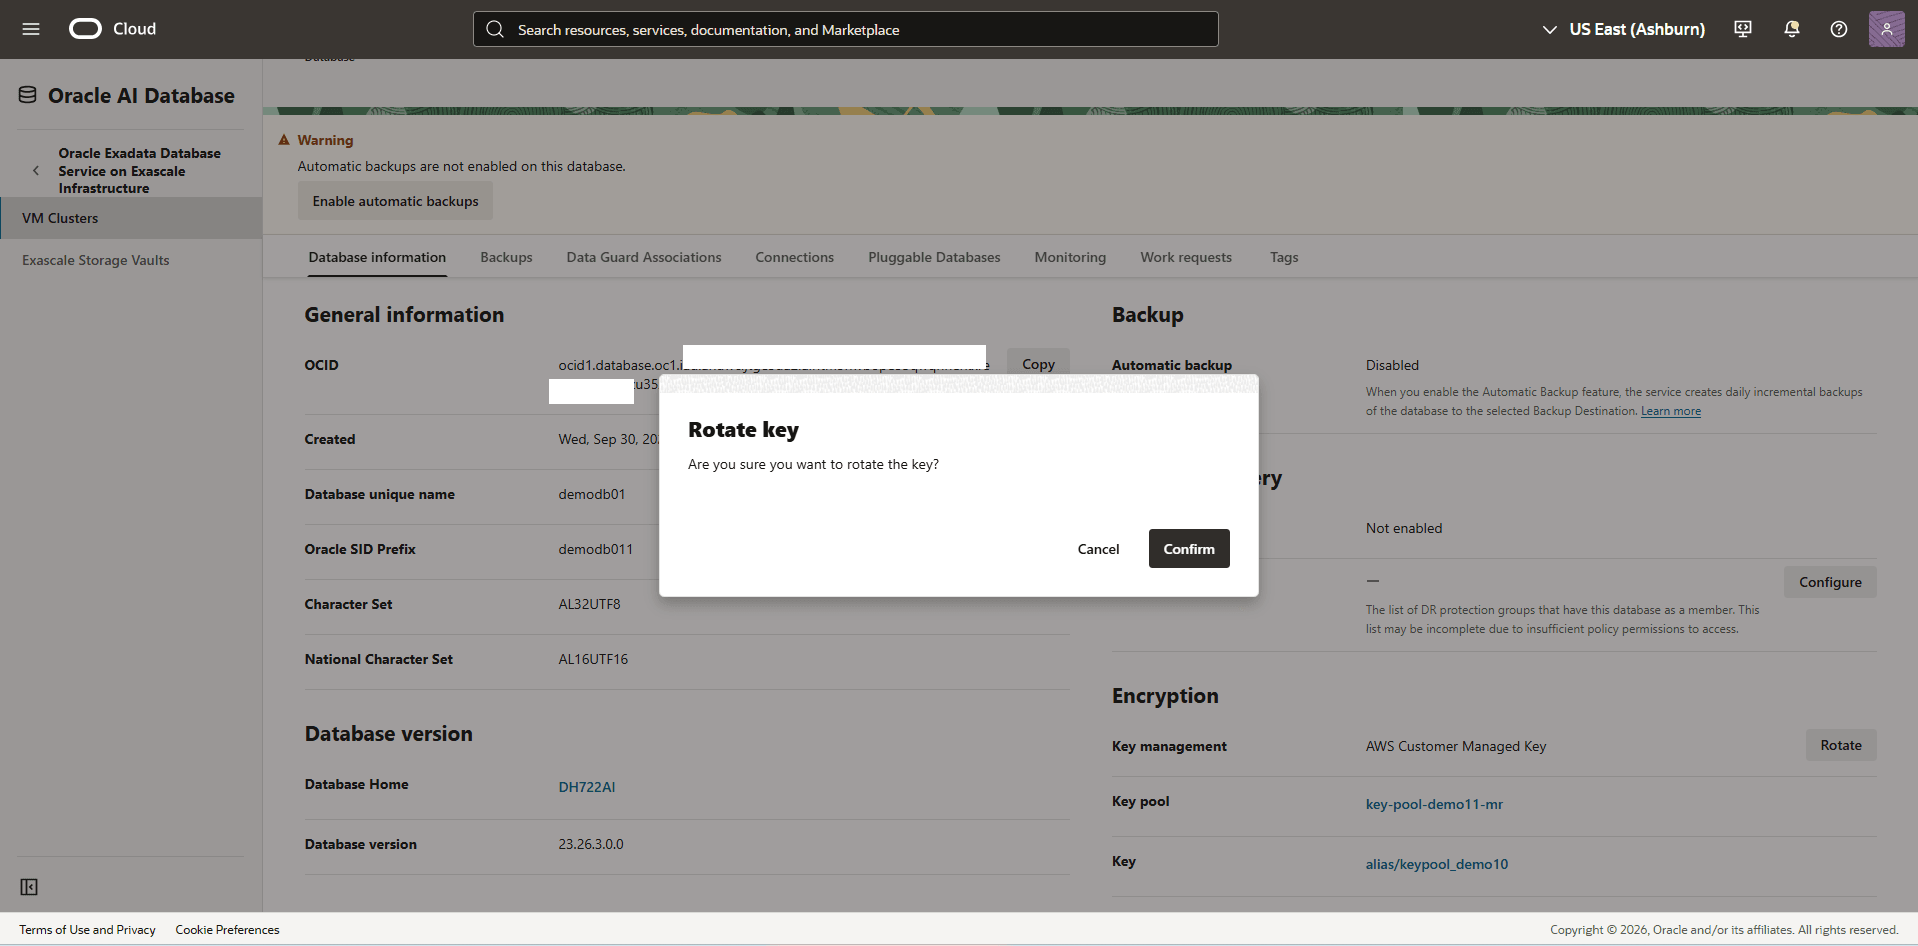
Task: Open the alias/keypool_demo10 key link
Action: click(x=1437, y=864)
